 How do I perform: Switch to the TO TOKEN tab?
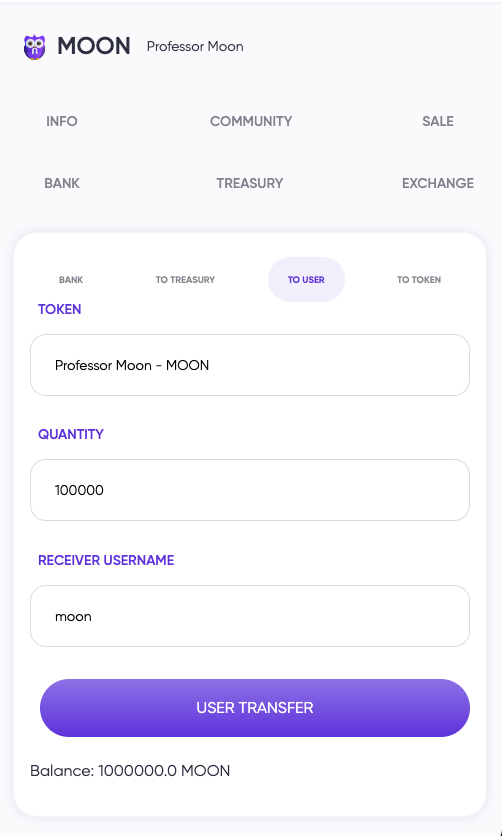(x=419, y=279)
